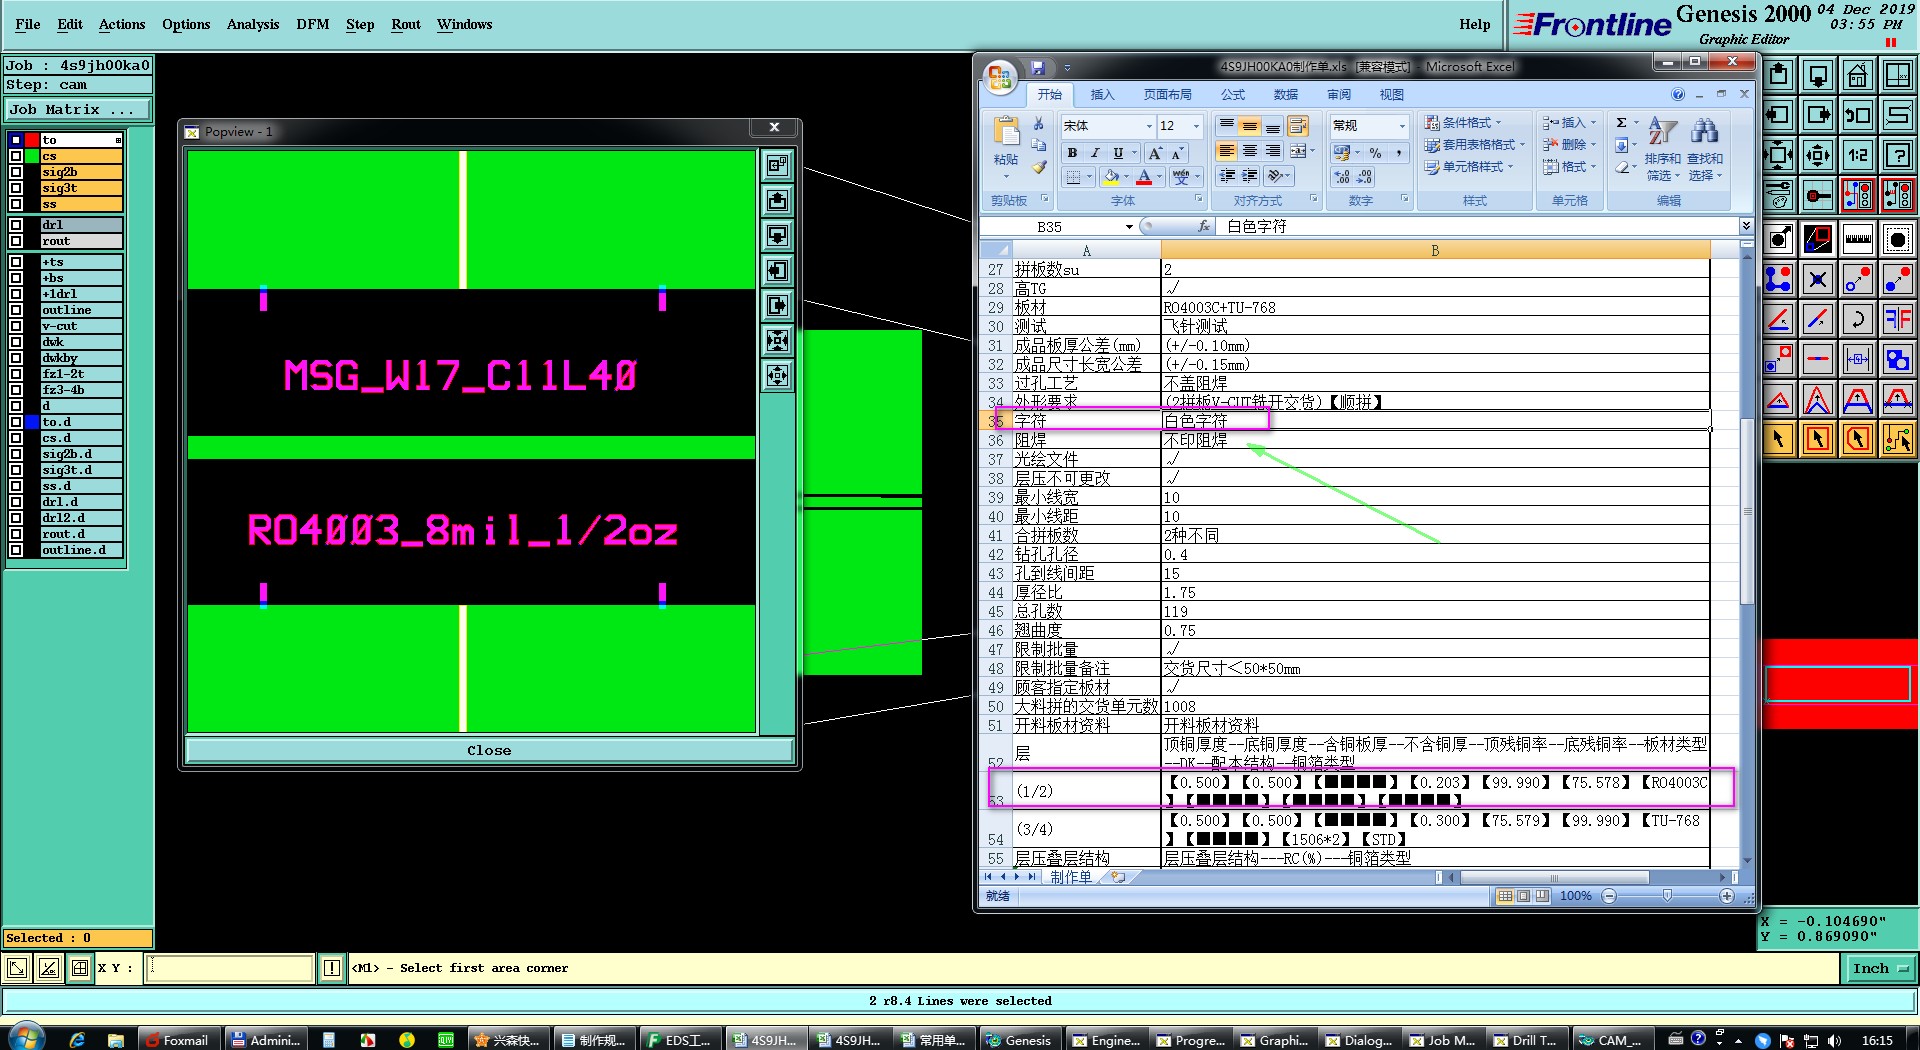Toggle visibility checkbox of layer 'outline.d'
This screenshot has width=1920, height=1050.
coord(16,550)
